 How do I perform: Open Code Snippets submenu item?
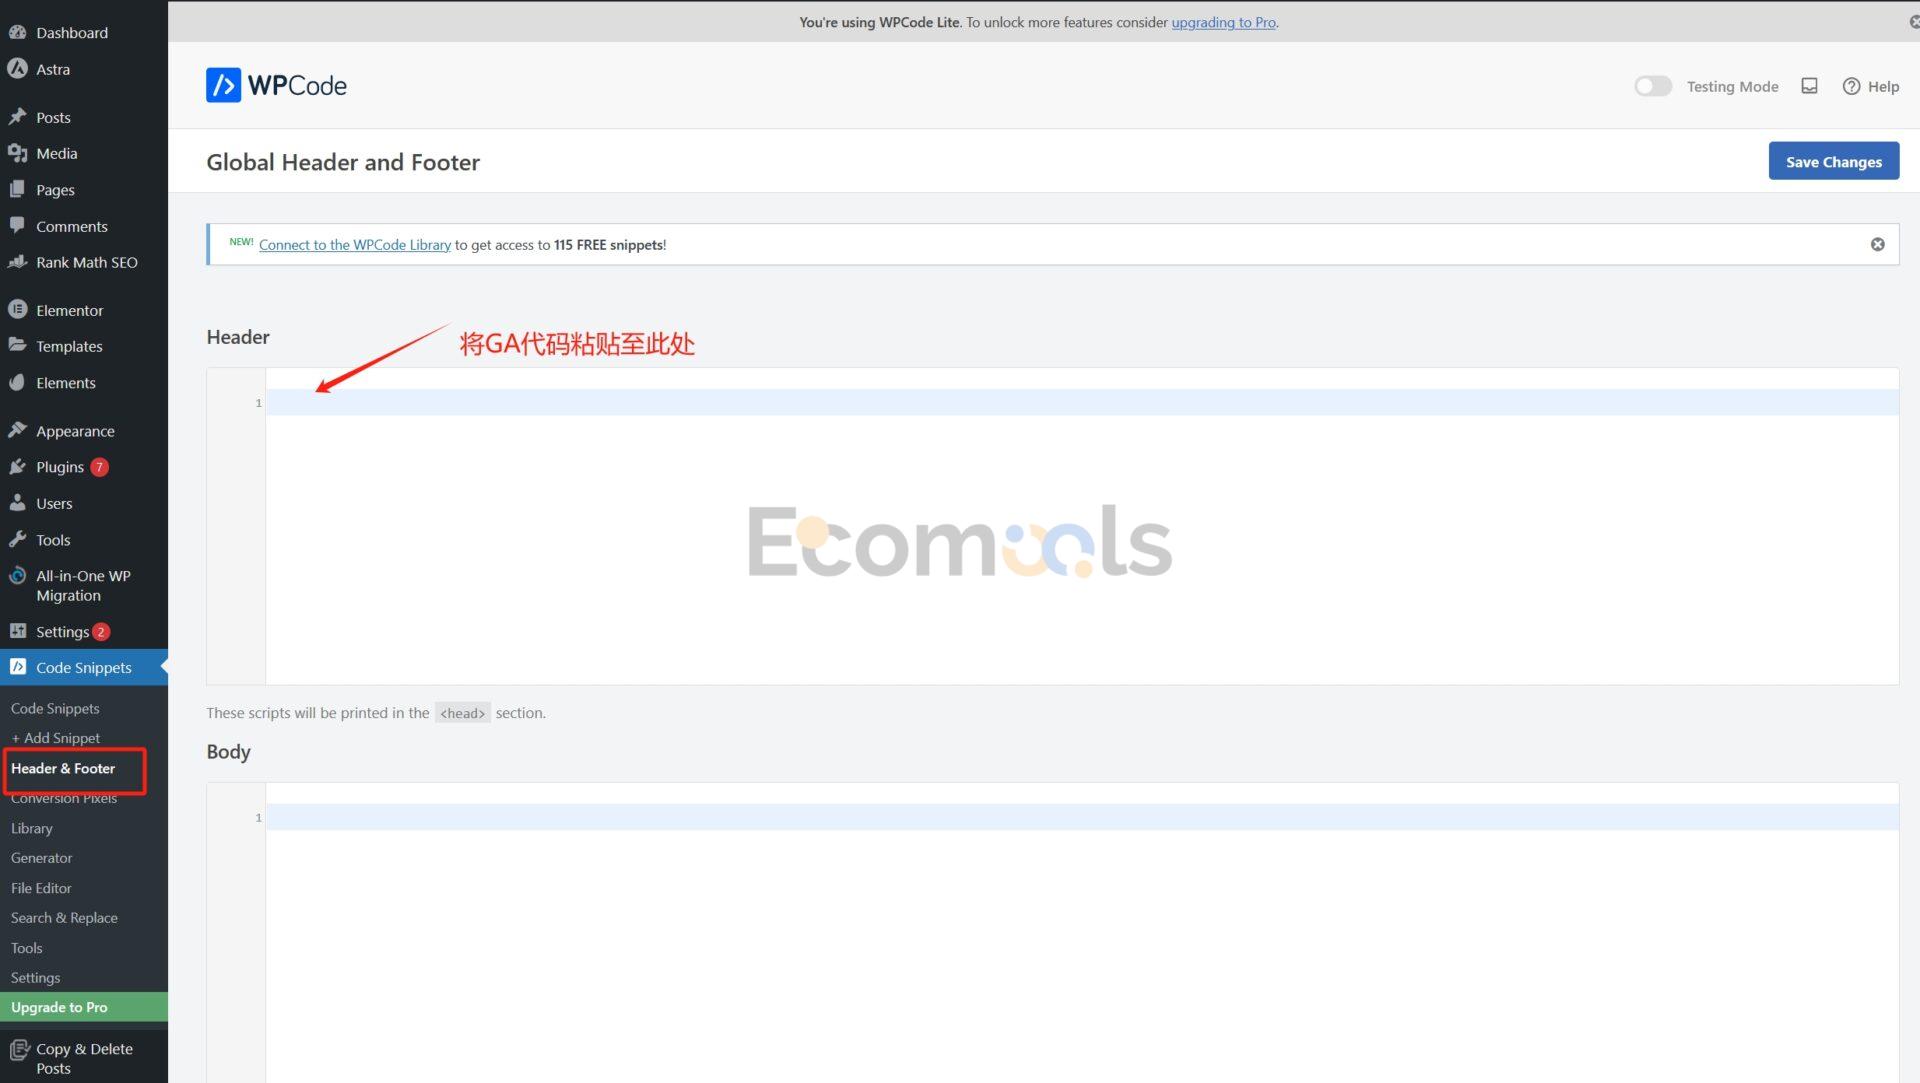[55, 708]
